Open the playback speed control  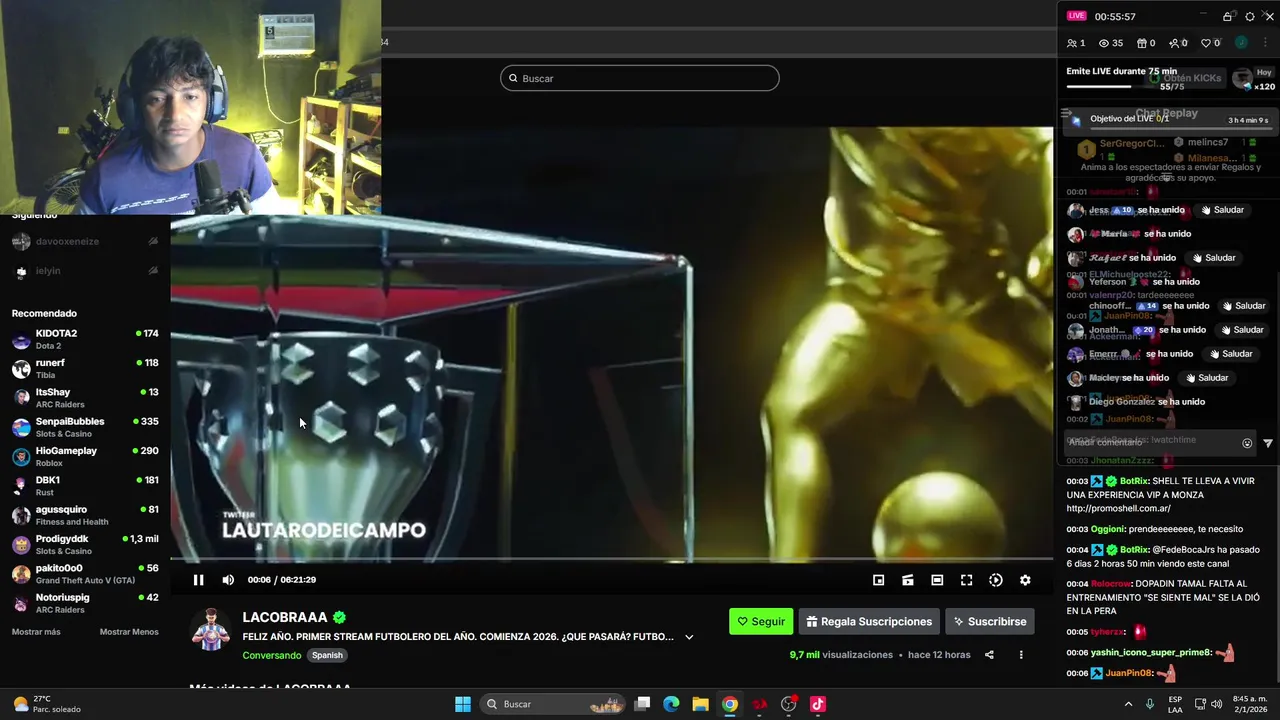point(996,580)
